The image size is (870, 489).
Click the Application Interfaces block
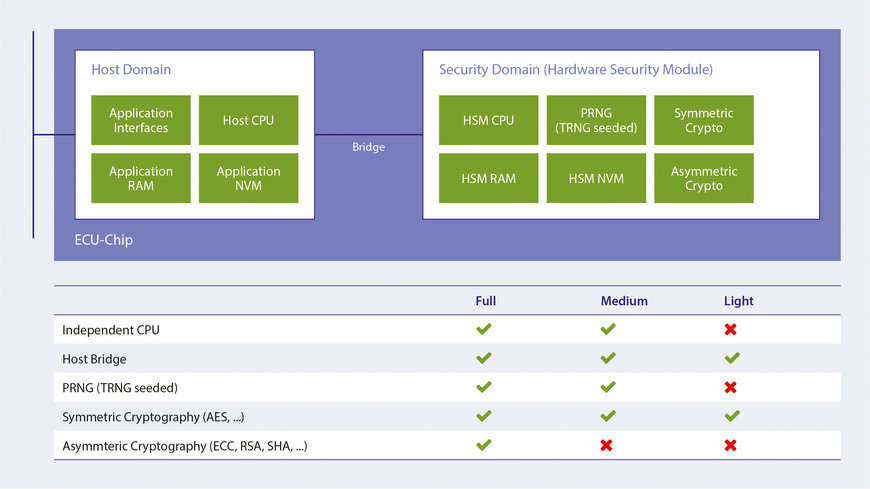141,121
